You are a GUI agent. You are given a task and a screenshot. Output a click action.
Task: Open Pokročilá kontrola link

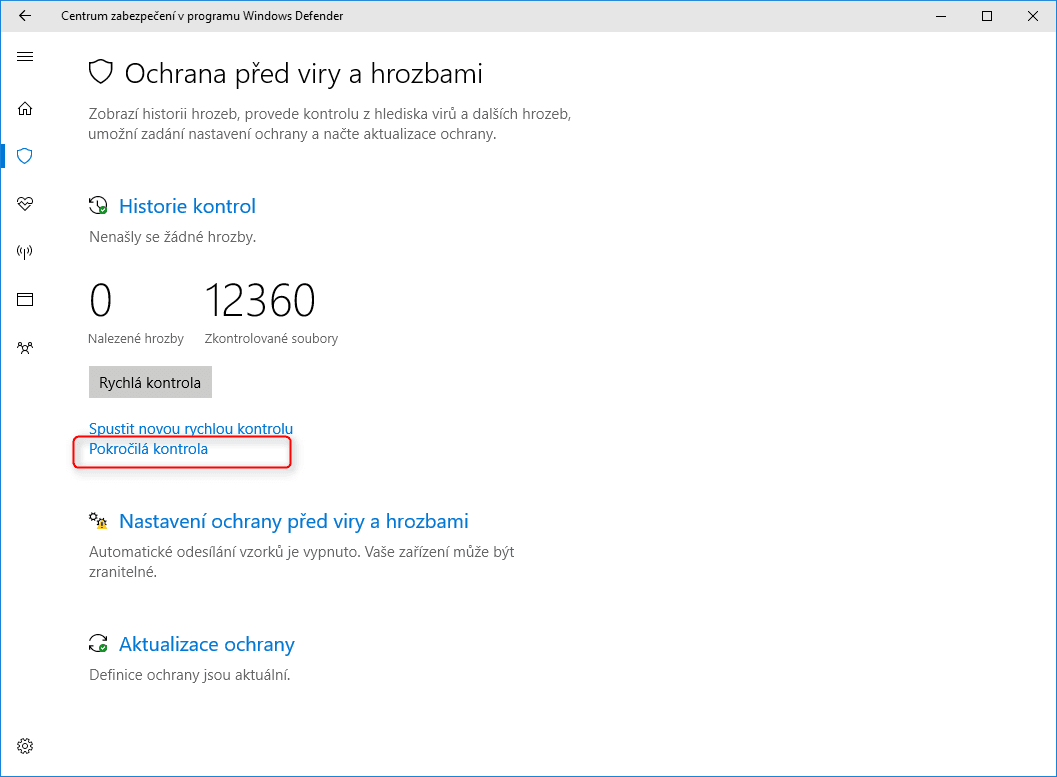(148, 449)
